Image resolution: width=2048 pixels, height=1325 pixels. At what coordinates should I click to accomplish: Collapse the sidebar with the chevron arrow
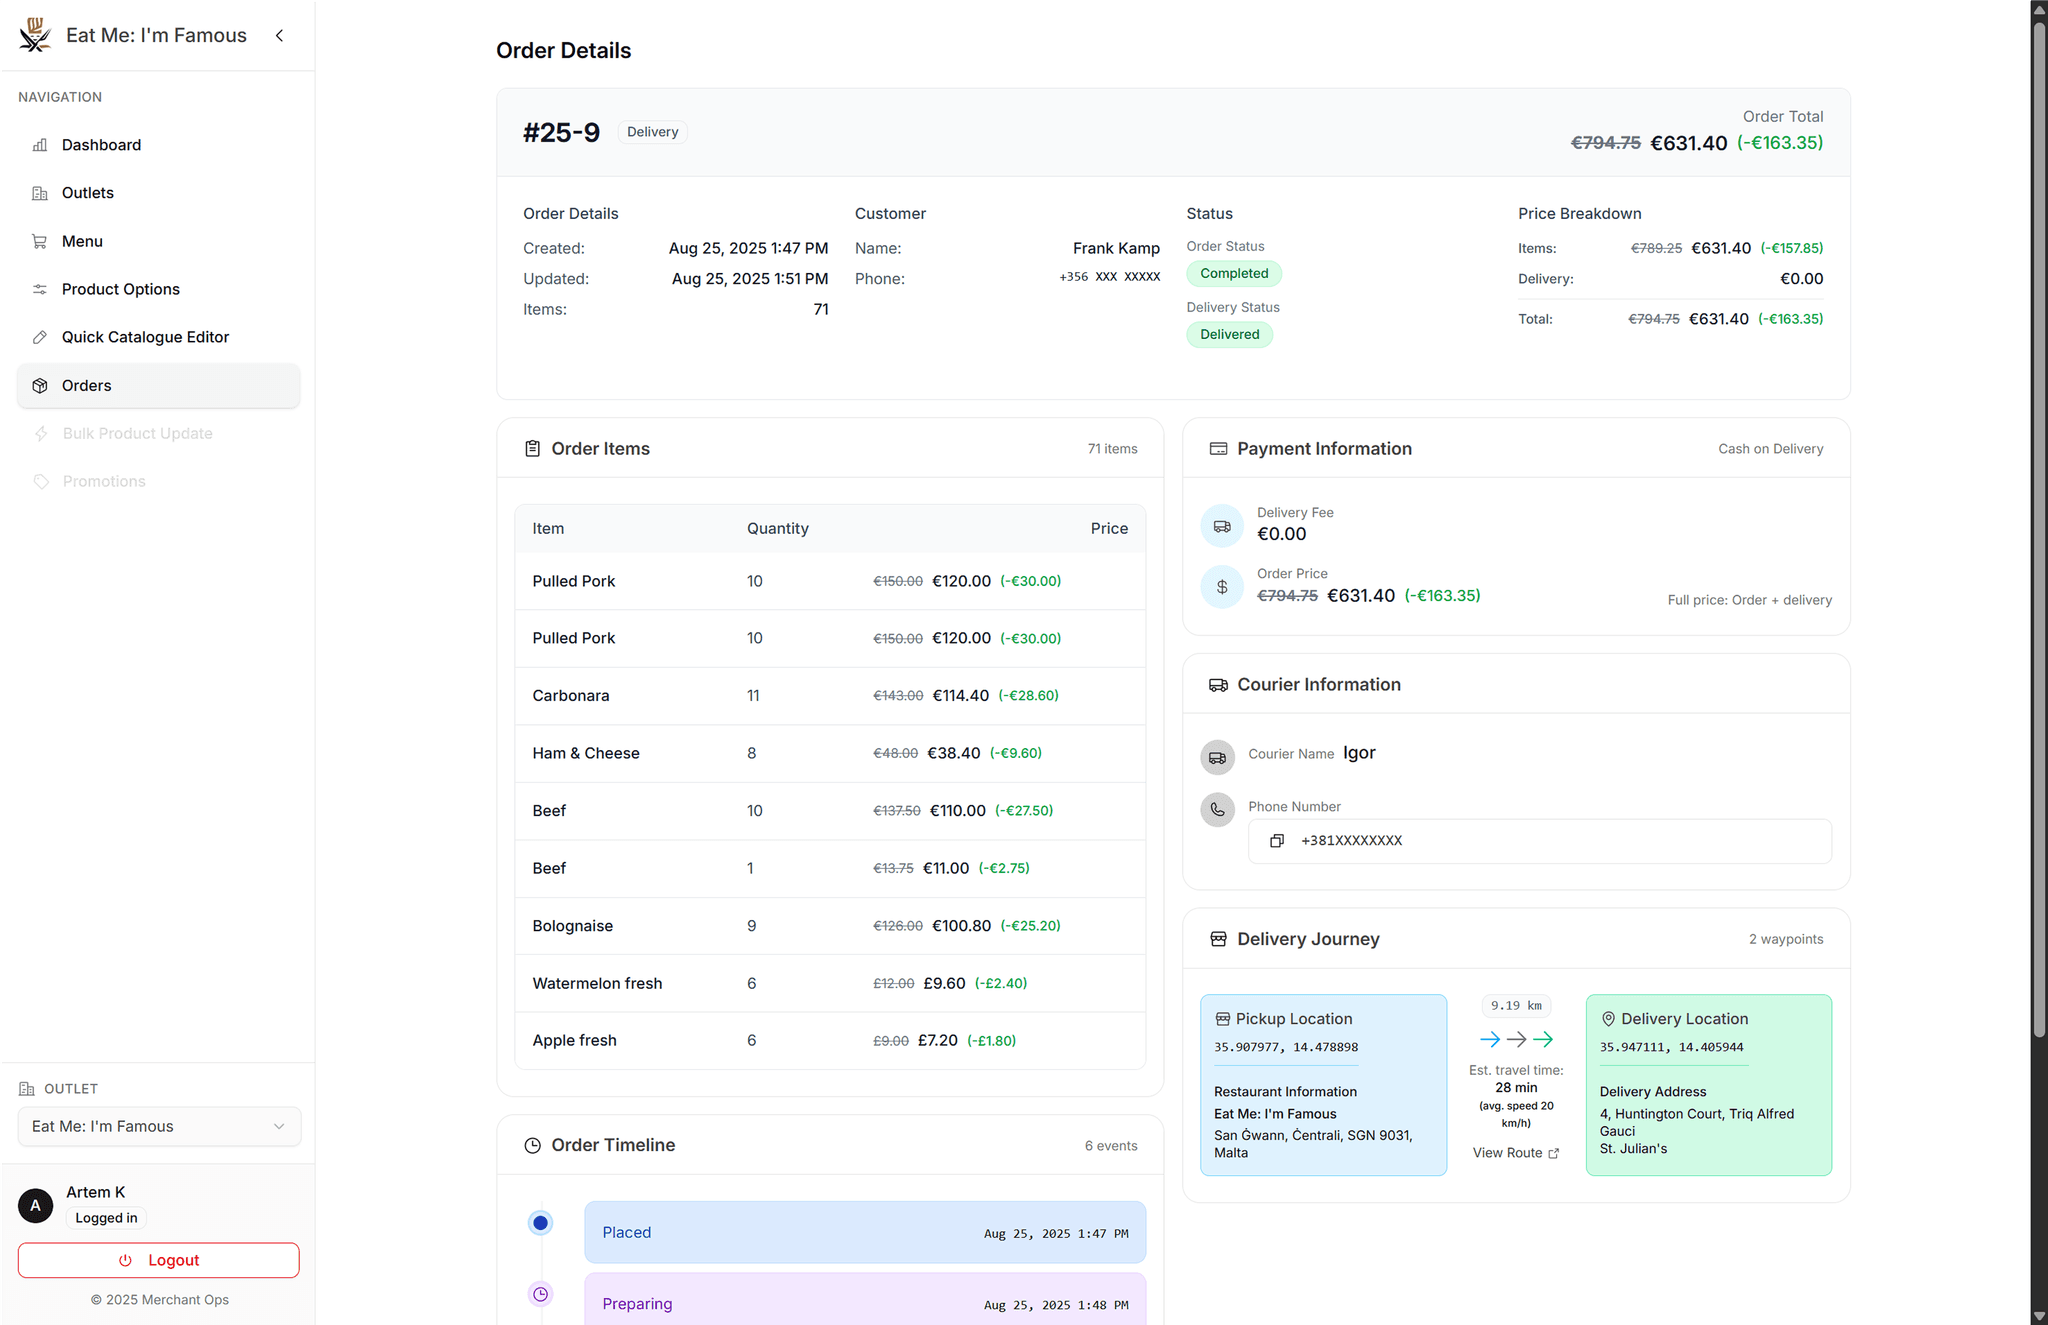[x=280, y=36]
